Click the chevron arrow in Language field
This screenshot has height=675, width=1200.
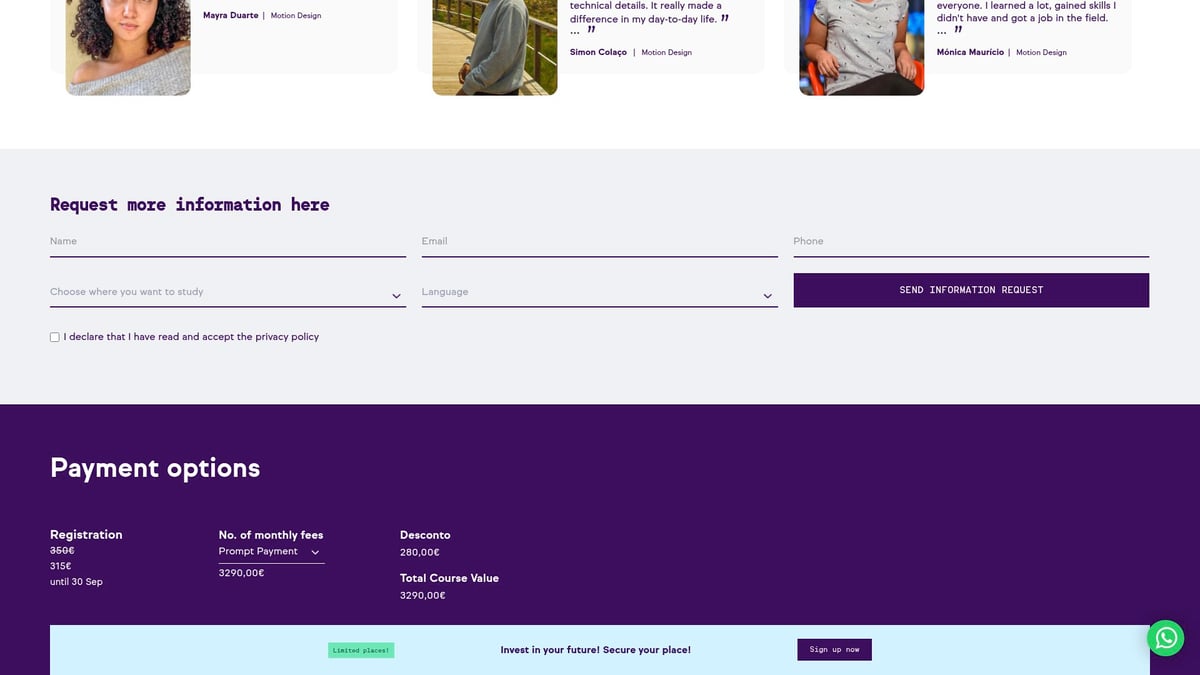coord(767,296)
